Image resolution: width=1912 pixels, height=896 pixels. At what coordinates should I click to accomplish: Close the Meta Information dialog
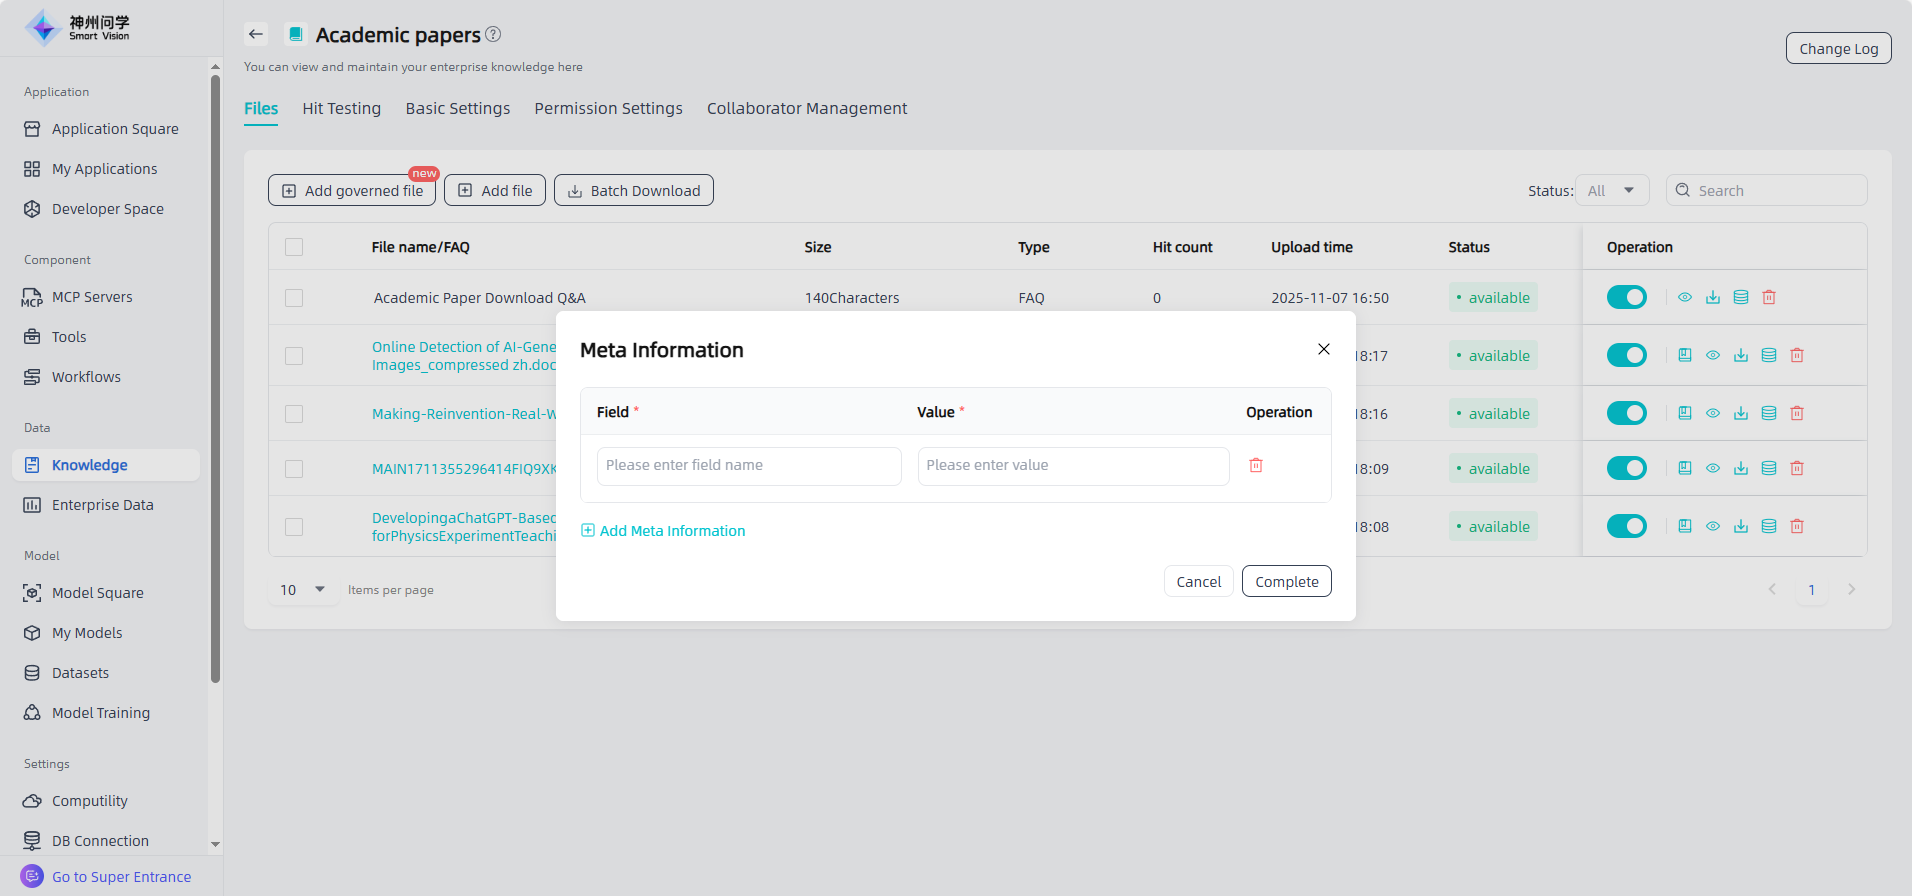click(1323, 349)
